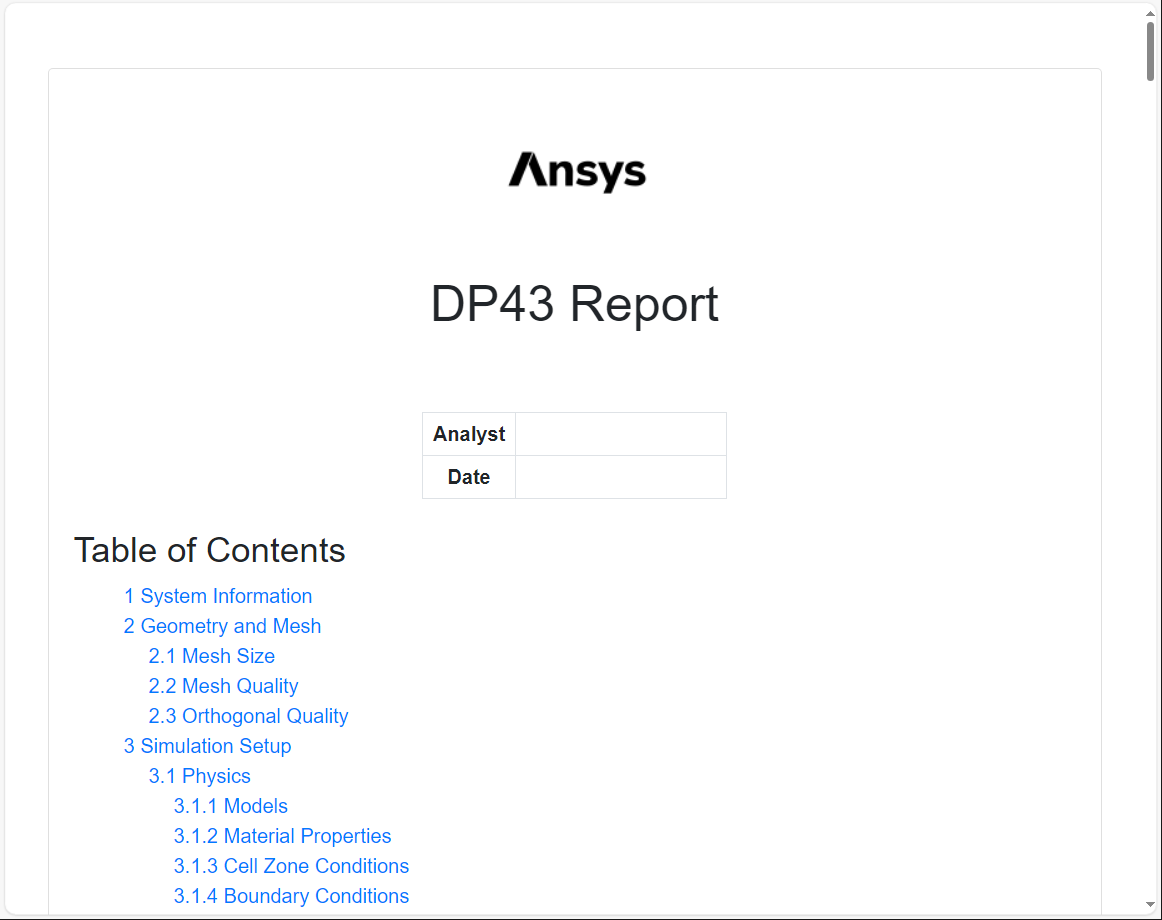Screen dimensions: 1162x920
Task: Click the Date table header cell
Action: 468,477
